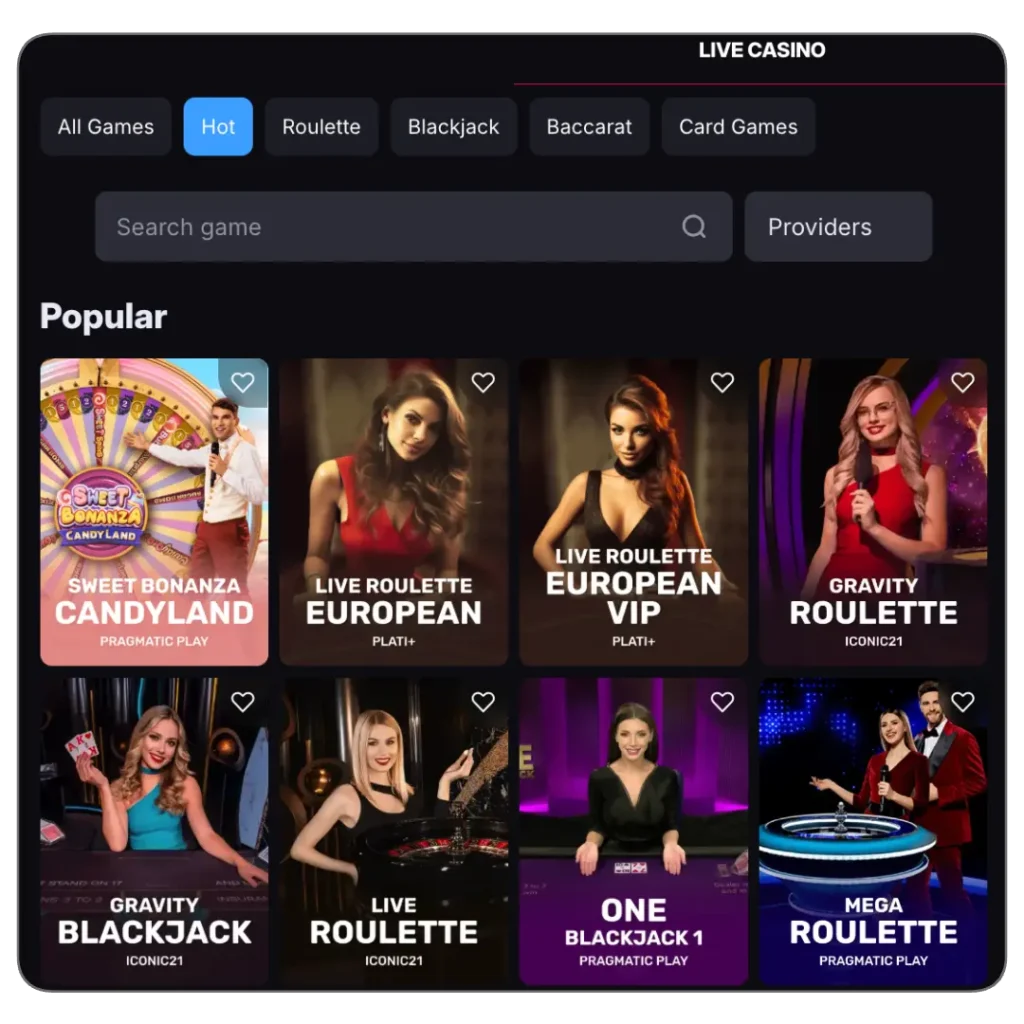The height and width of the screenshot is (1024, 1024).
Task: Show the Card Games category
Action: 738,127
